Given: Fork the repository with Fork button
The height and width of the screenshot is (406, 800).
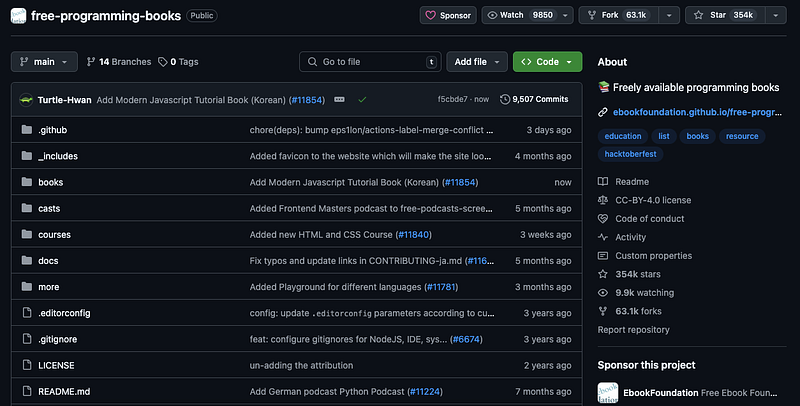Looking at the screenshot, I should [618, 15].
